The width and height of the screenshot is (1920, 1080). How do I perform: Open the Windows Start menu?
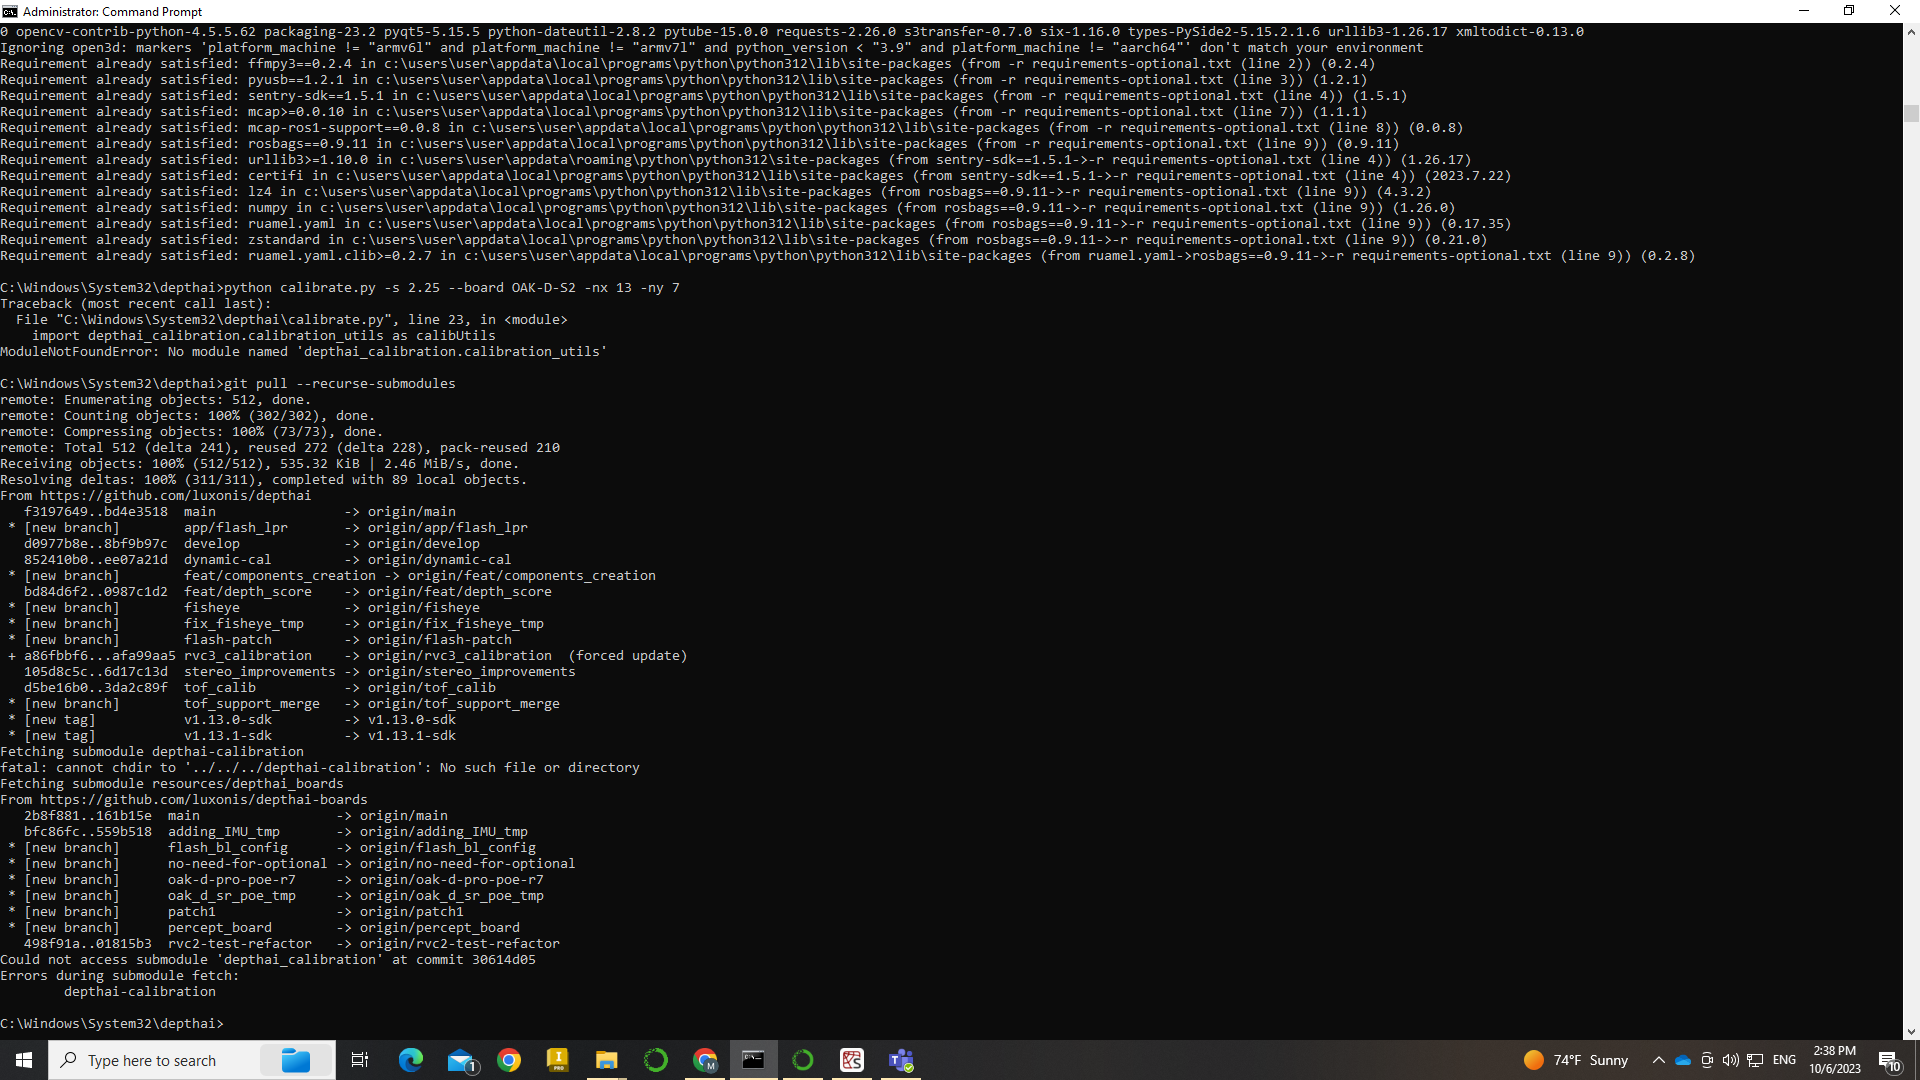[x=24, y=1060]
